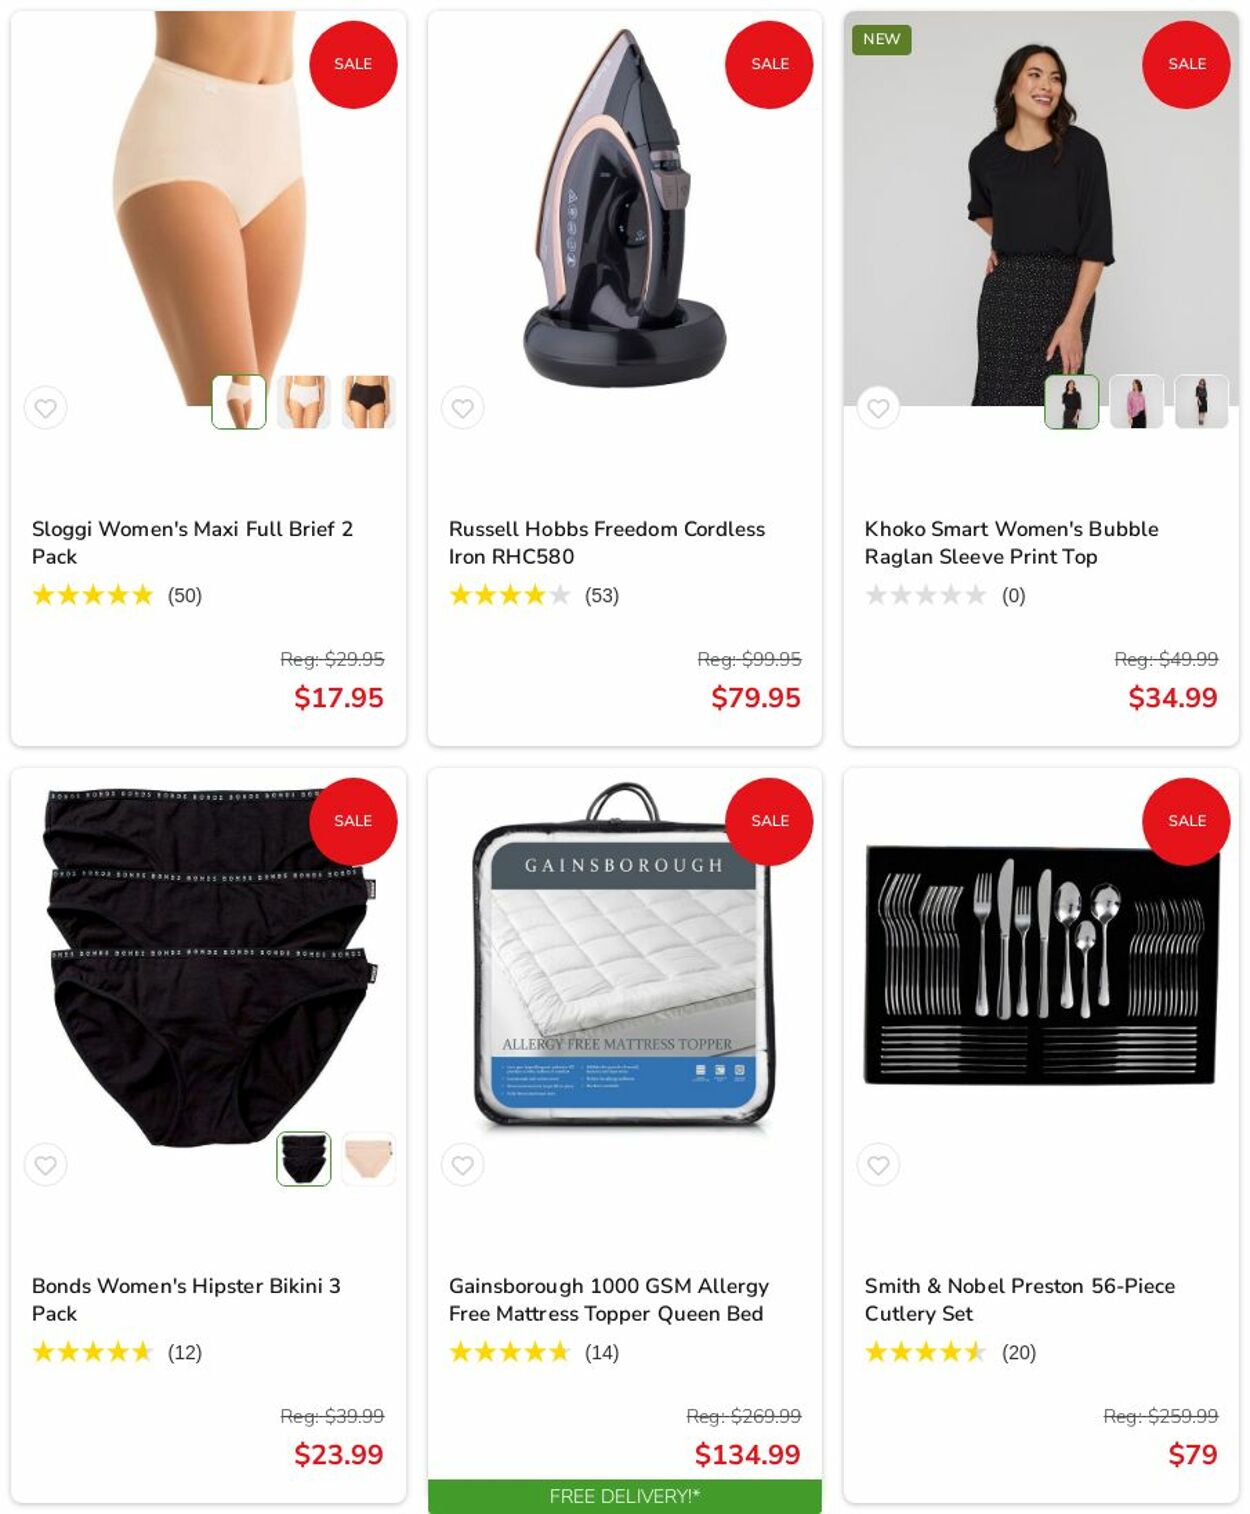Save Smith & Nobel Cutlery Set to wishlist

point(878,1165)
